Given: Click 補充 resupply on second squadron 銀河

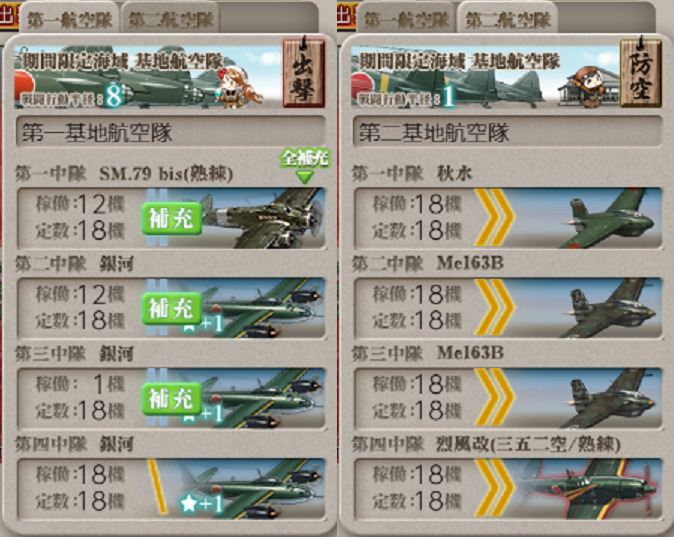Looking at the screenshot, I should tap(172, 309).
